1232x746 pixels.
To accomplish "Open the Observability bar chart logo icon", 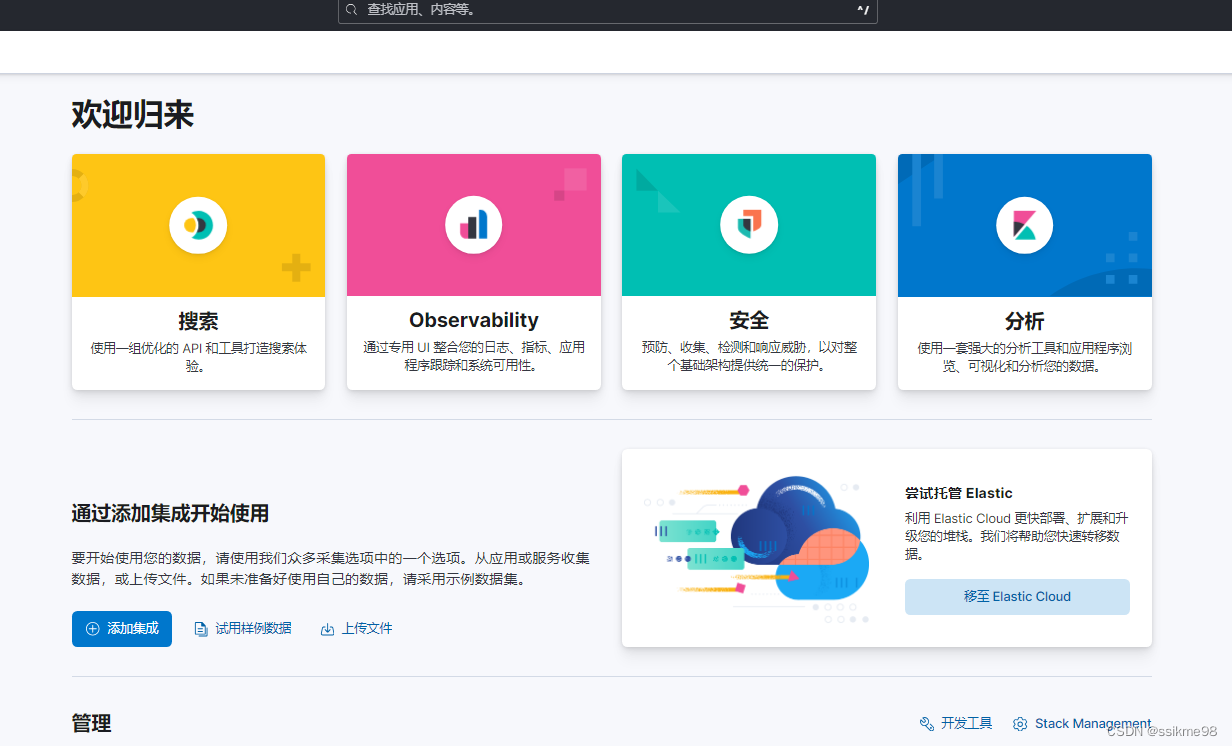I will point(473,225).
